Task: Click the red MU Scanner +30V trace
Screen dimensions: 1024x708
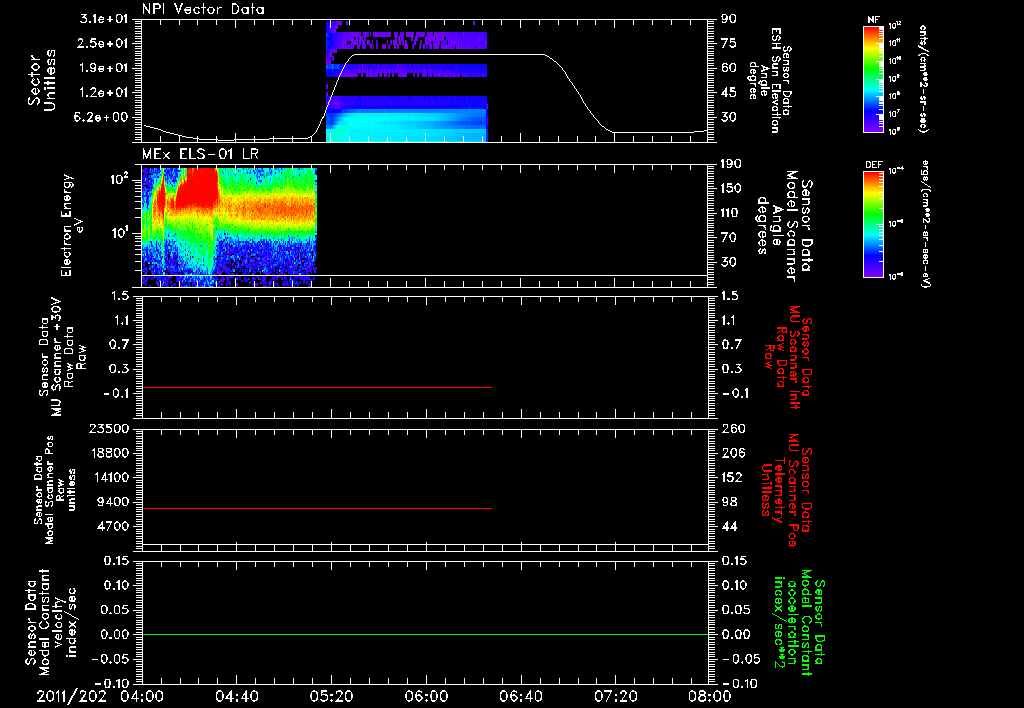Action: (x=317, y=388)
